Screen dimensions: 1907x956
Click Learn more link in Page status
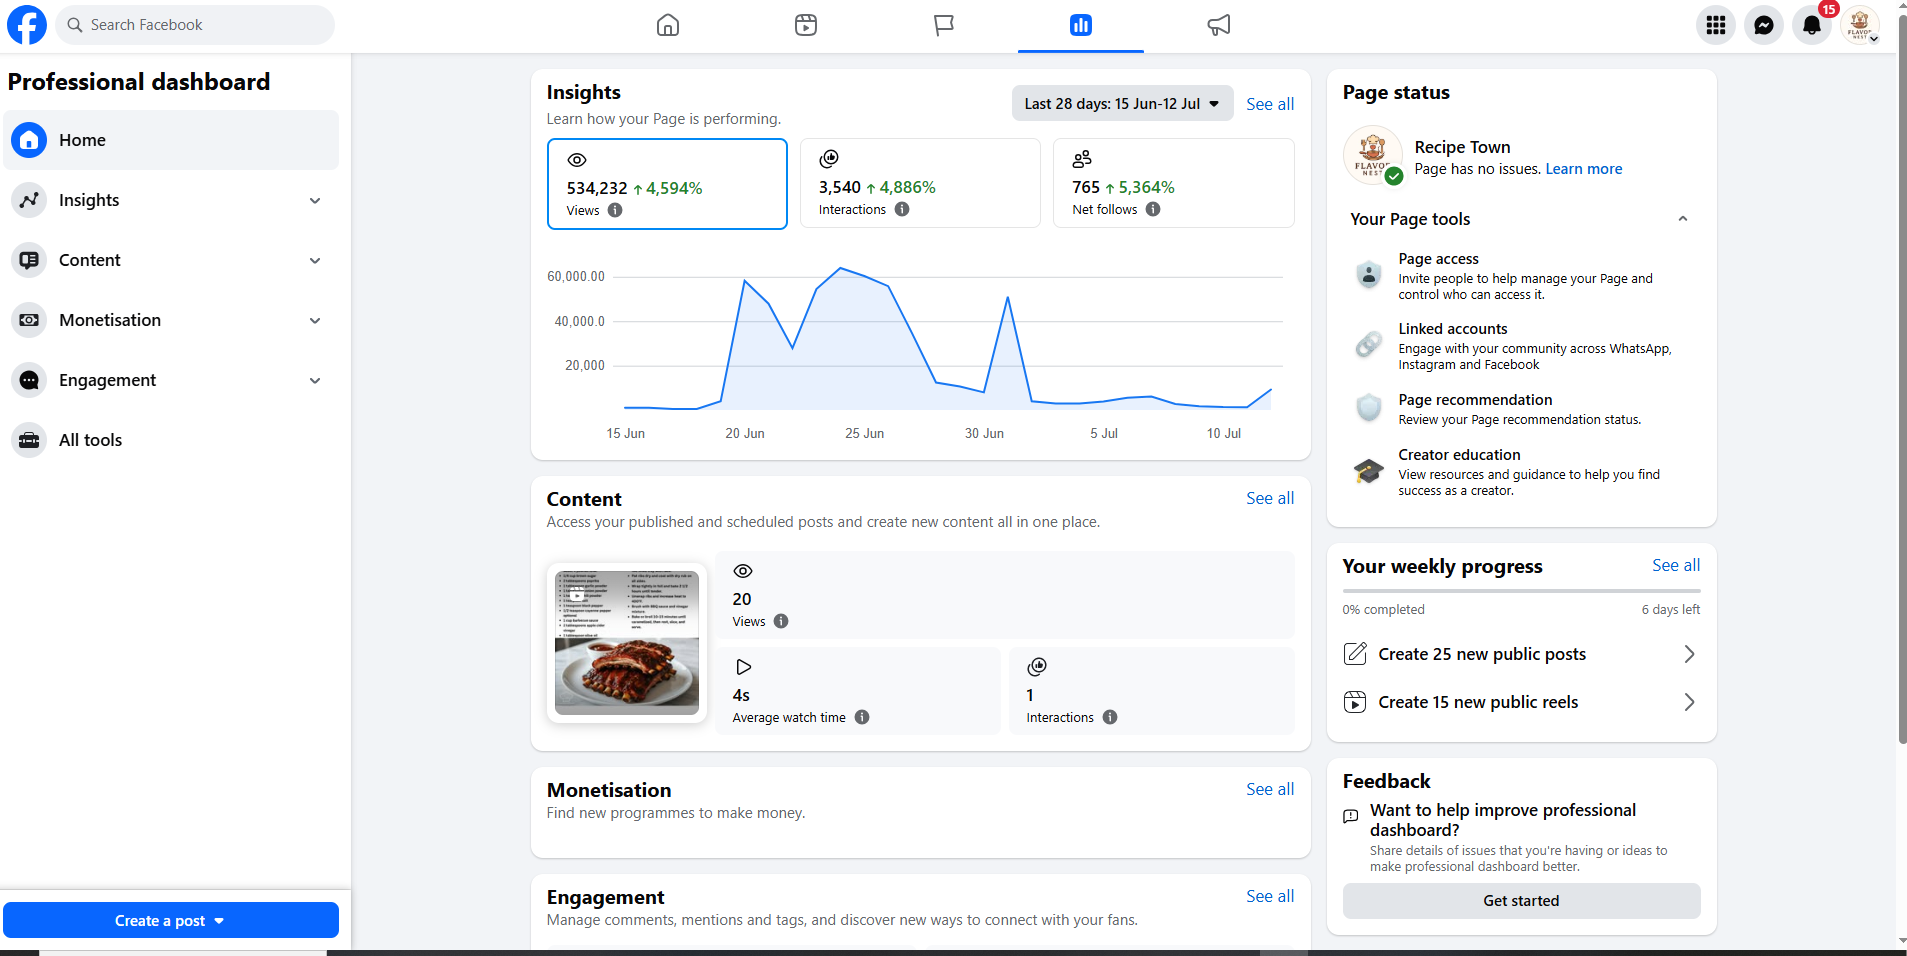click(1584, 169)
